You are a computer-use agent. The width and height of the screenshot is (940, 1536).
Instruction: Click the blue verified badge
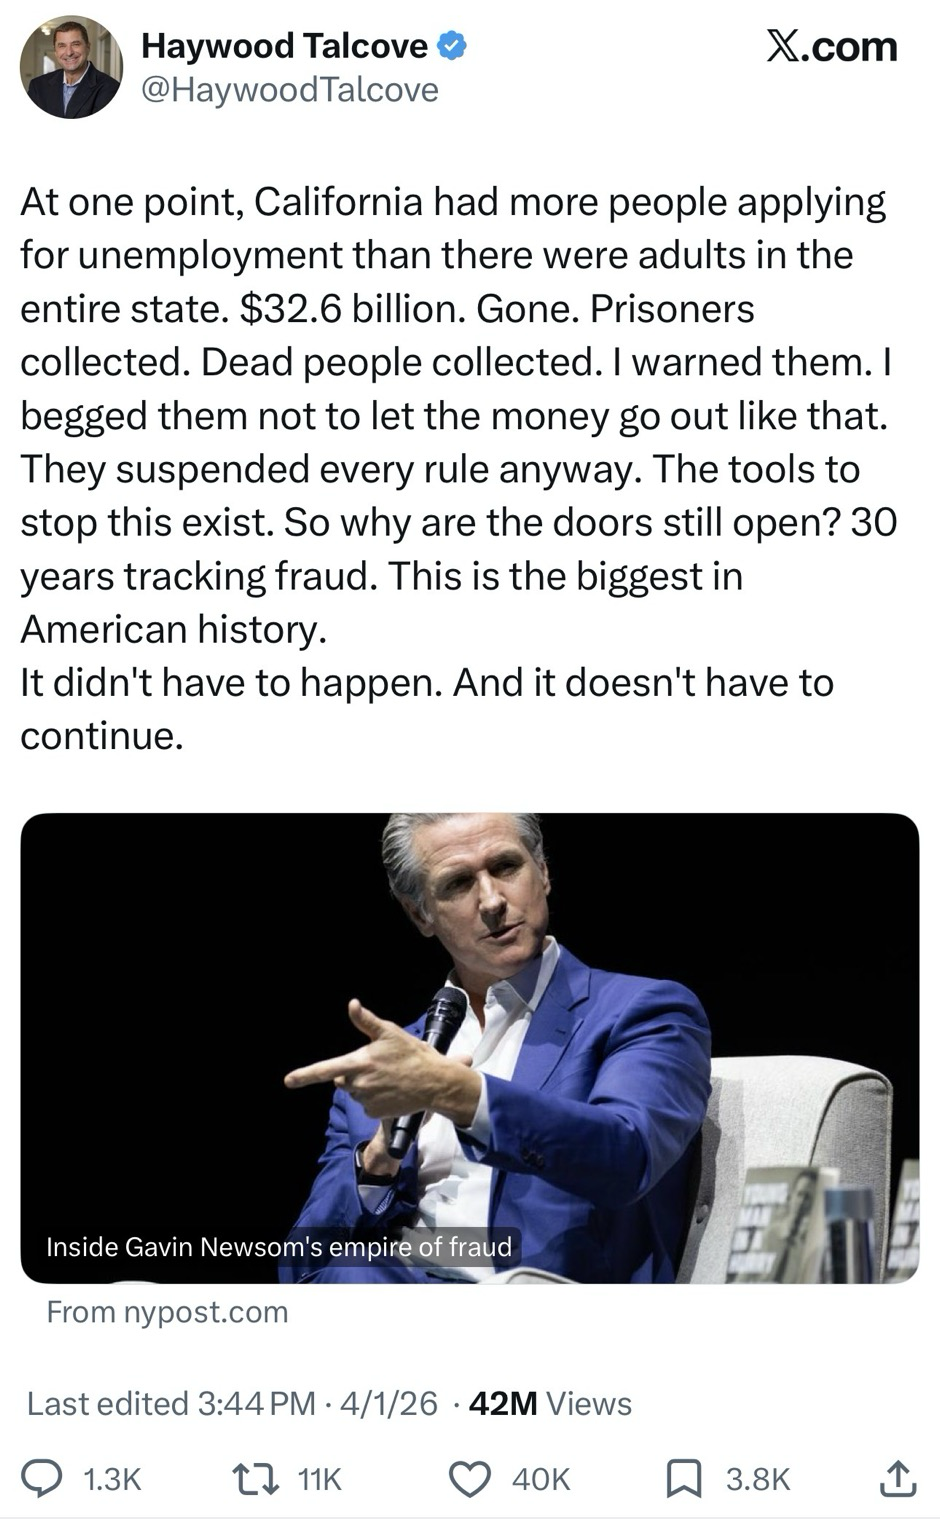pos(452,45)
